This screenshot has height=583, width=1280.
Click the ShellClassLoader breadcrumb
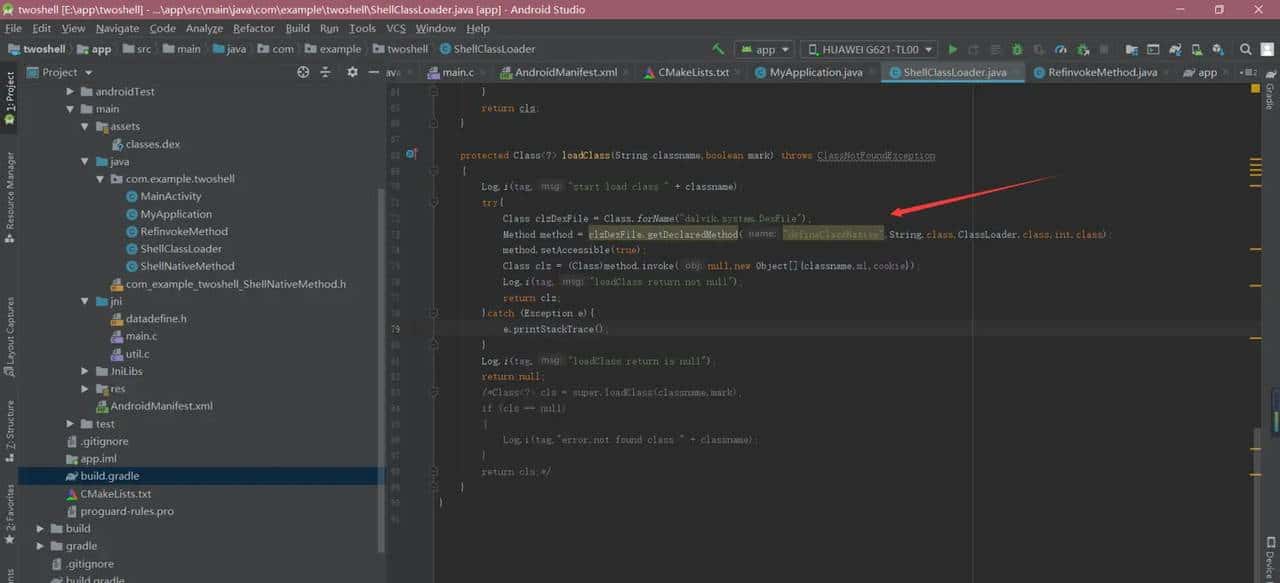point(494,49)
